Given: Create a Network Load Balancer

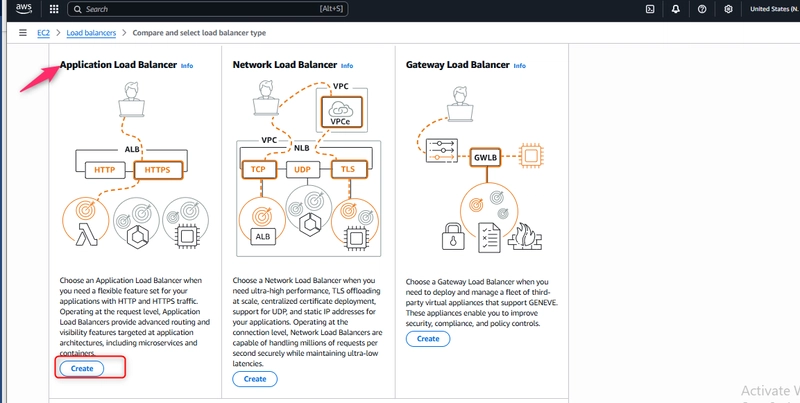Looking at the screenshot, I should 255,379.
